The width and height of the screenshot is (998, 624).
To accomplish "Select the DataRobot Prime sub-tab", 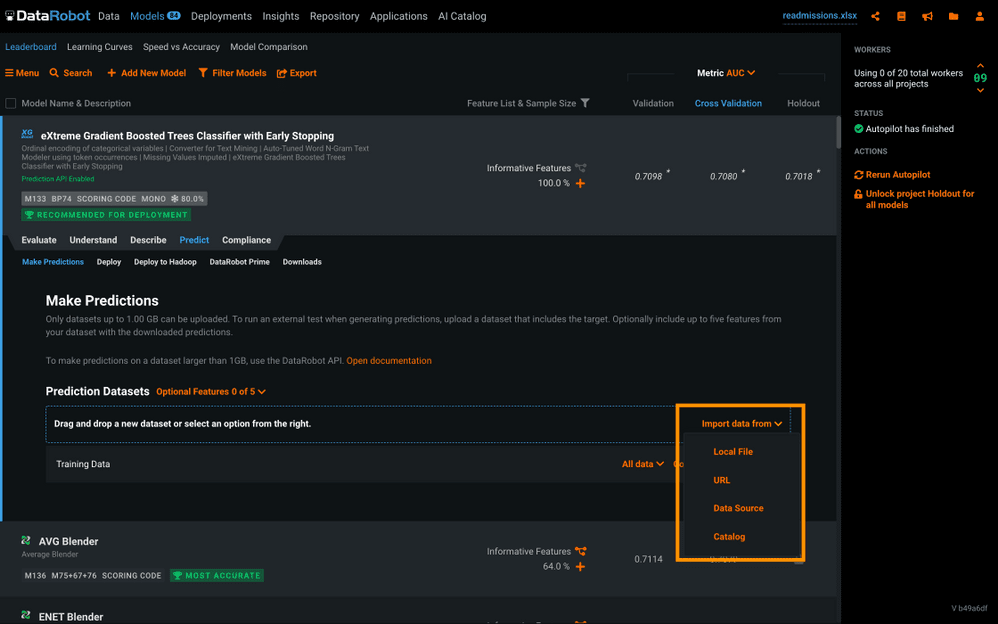I will (239, 262).
